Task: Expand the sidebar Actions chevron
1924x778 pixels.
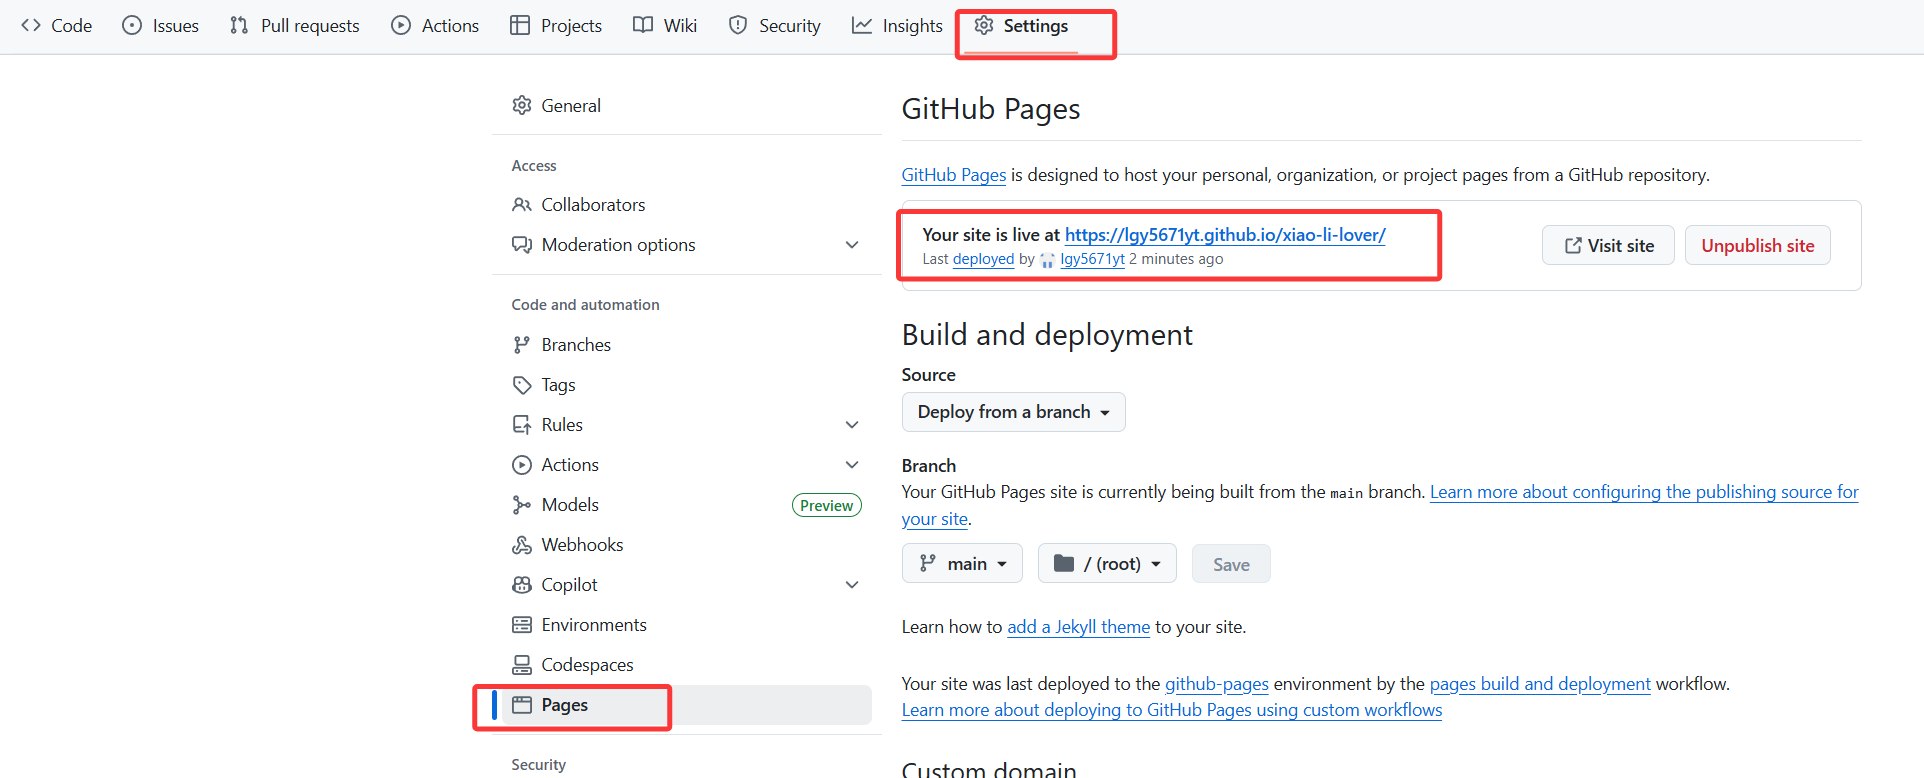Action: coord(852,465)
